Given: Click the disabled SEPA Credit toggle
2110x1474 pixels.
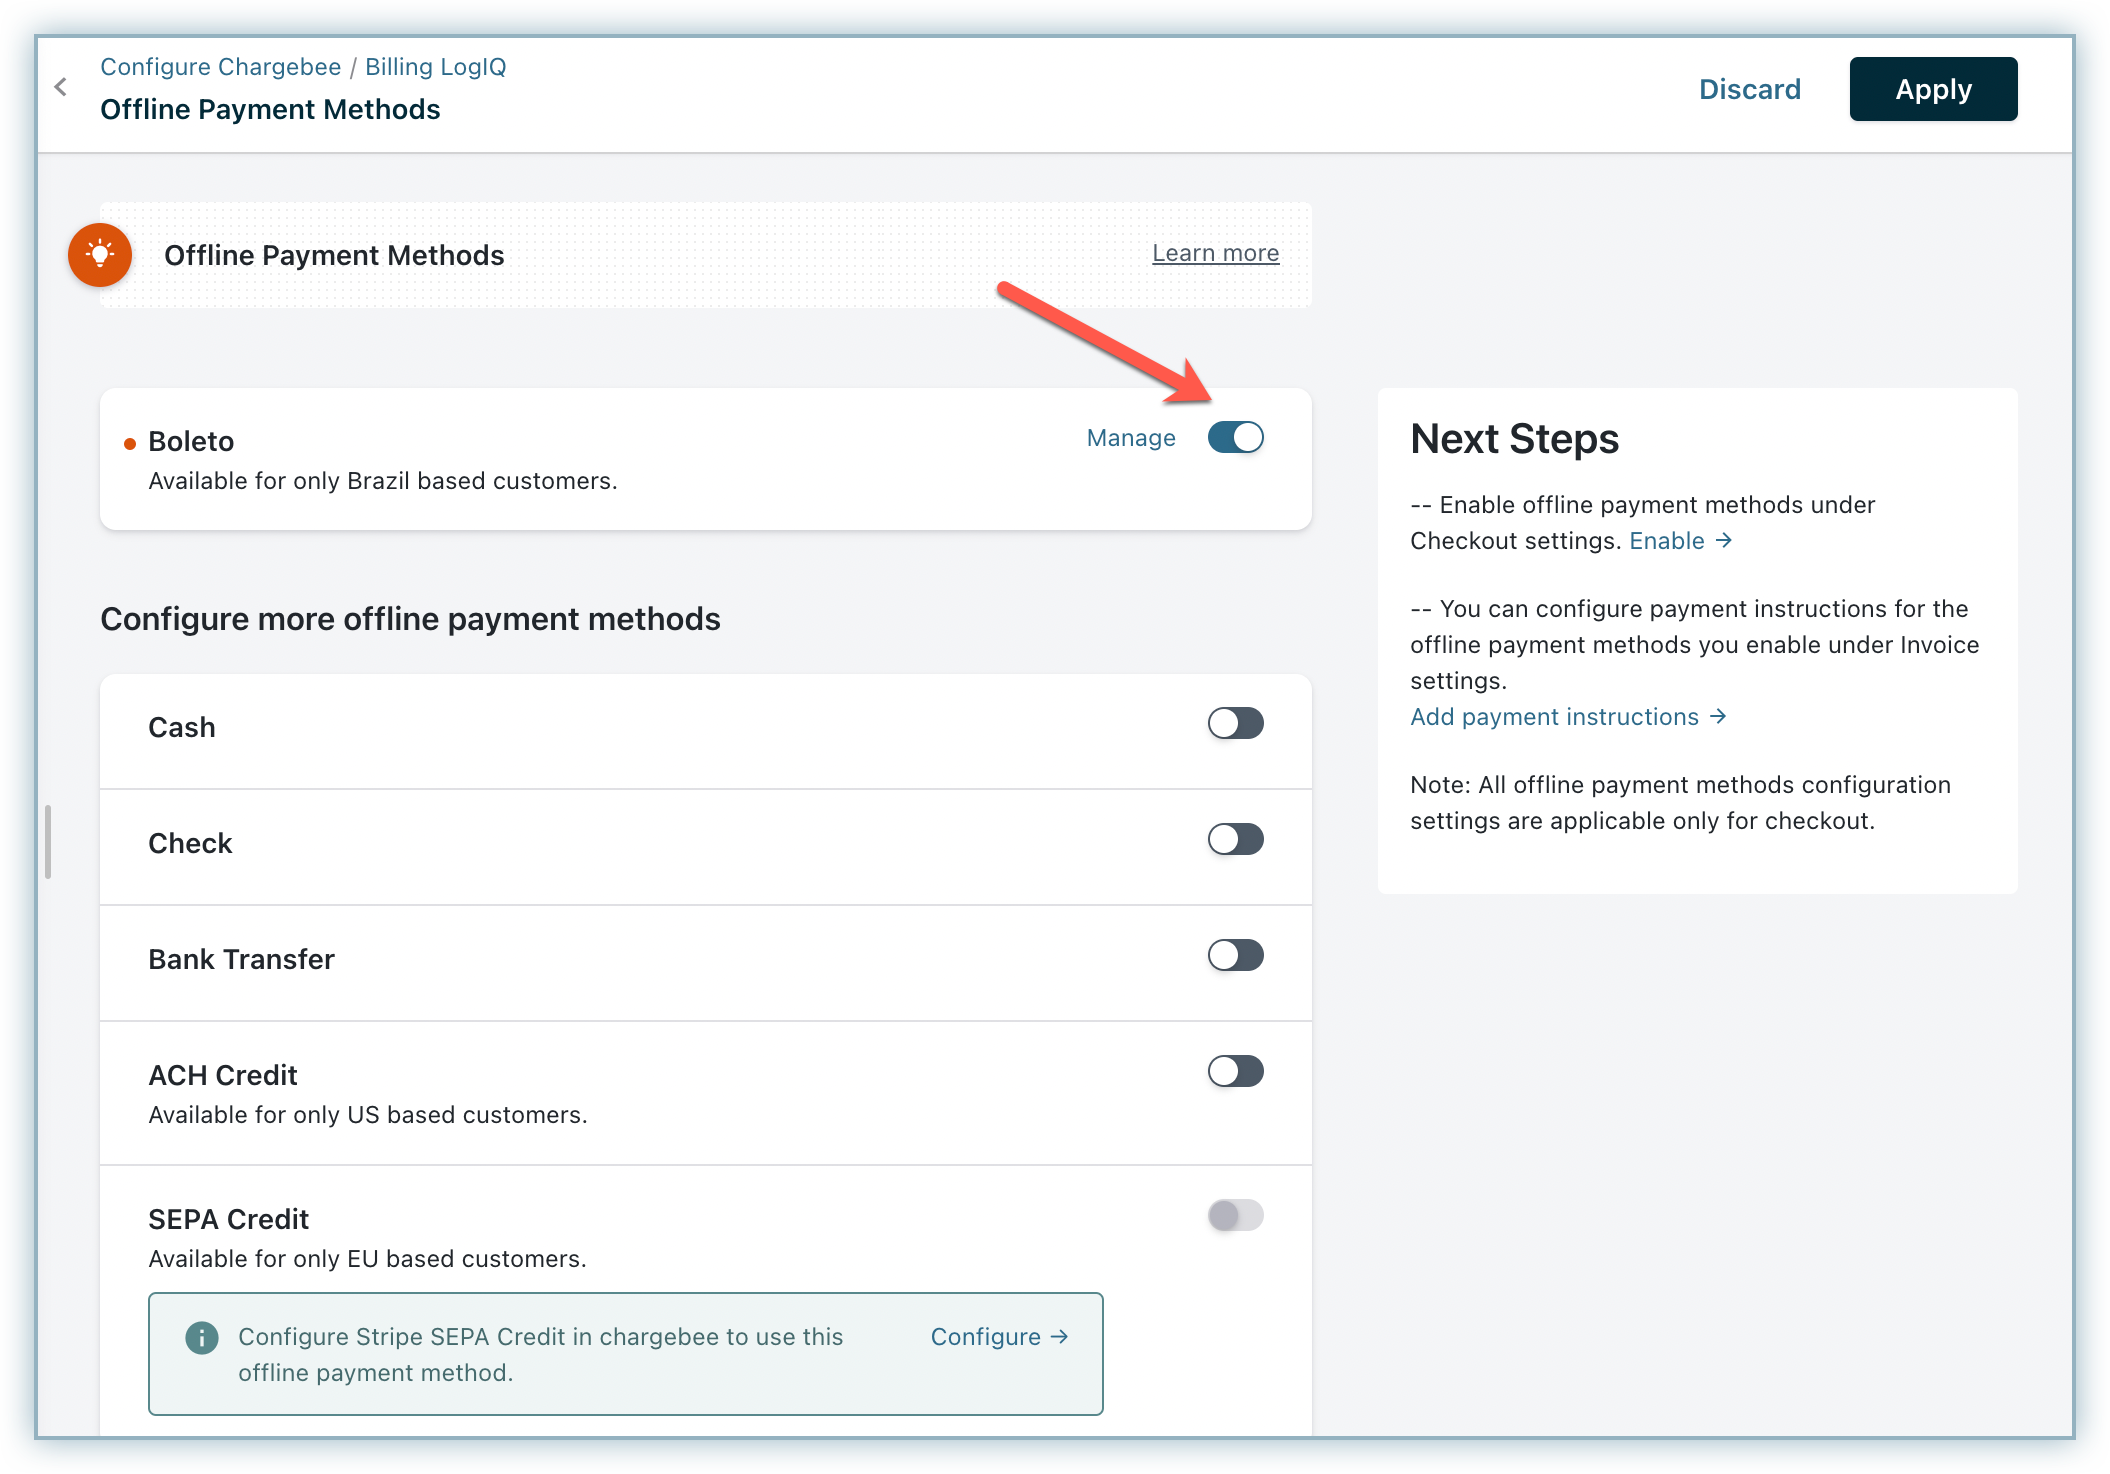Looking at the screenshot, I should click(1235, 1216).
